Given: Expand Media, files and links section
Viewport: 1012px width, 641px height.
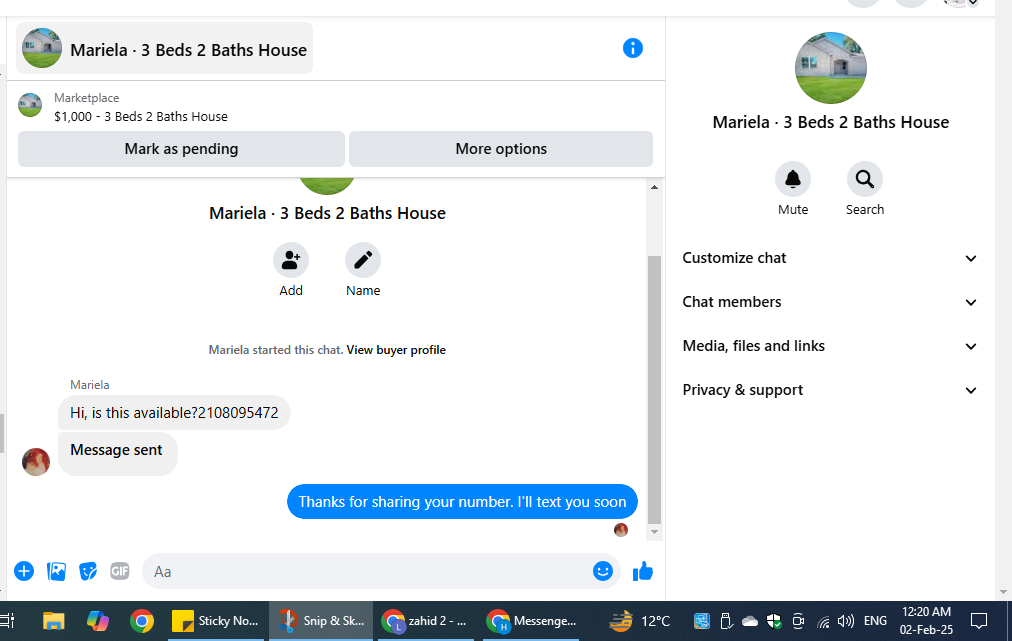Looking at the screenshot, I should pyautogui.click(x=829, y=346).
